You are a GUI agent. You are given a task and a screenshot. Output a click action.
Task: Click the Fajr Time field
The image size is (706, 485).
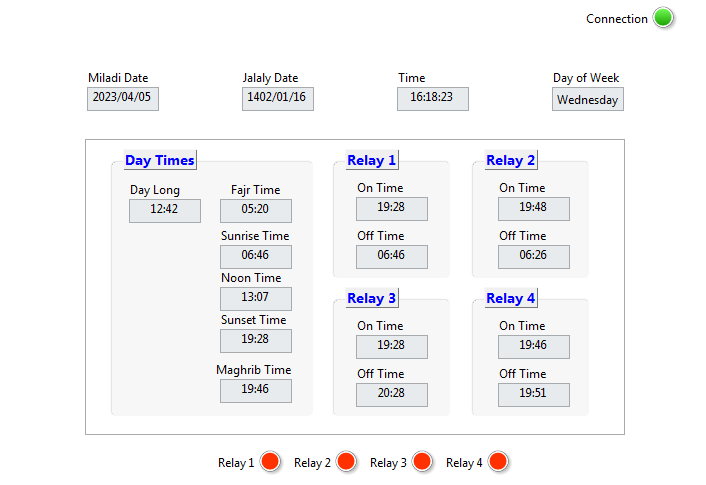256,211
